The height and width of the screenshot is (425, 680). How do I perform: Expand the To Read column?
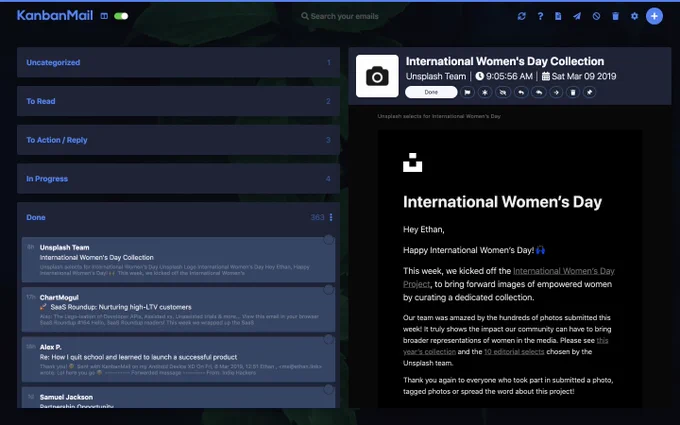(178, 101)
